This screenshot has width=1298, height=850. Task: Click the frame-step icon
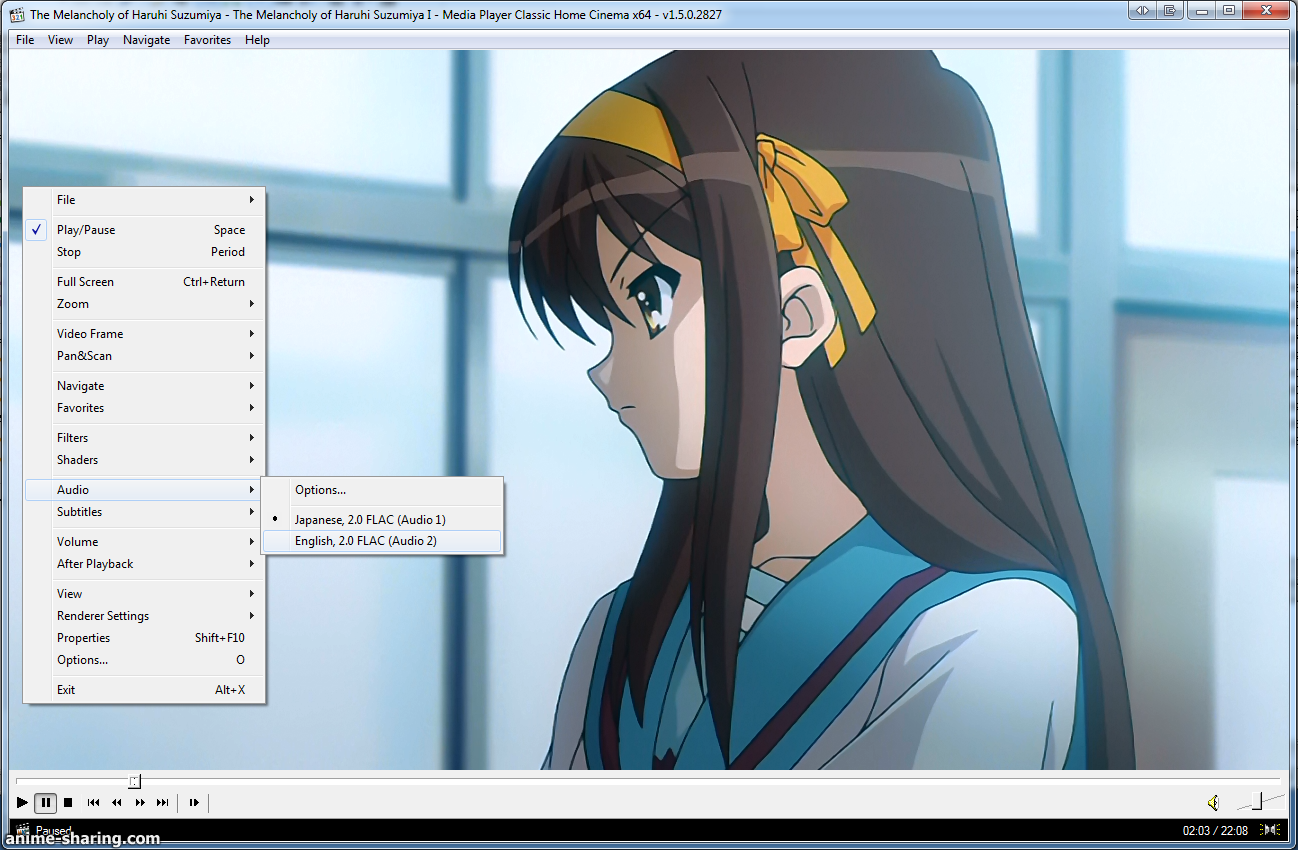[x=194, y=802]
